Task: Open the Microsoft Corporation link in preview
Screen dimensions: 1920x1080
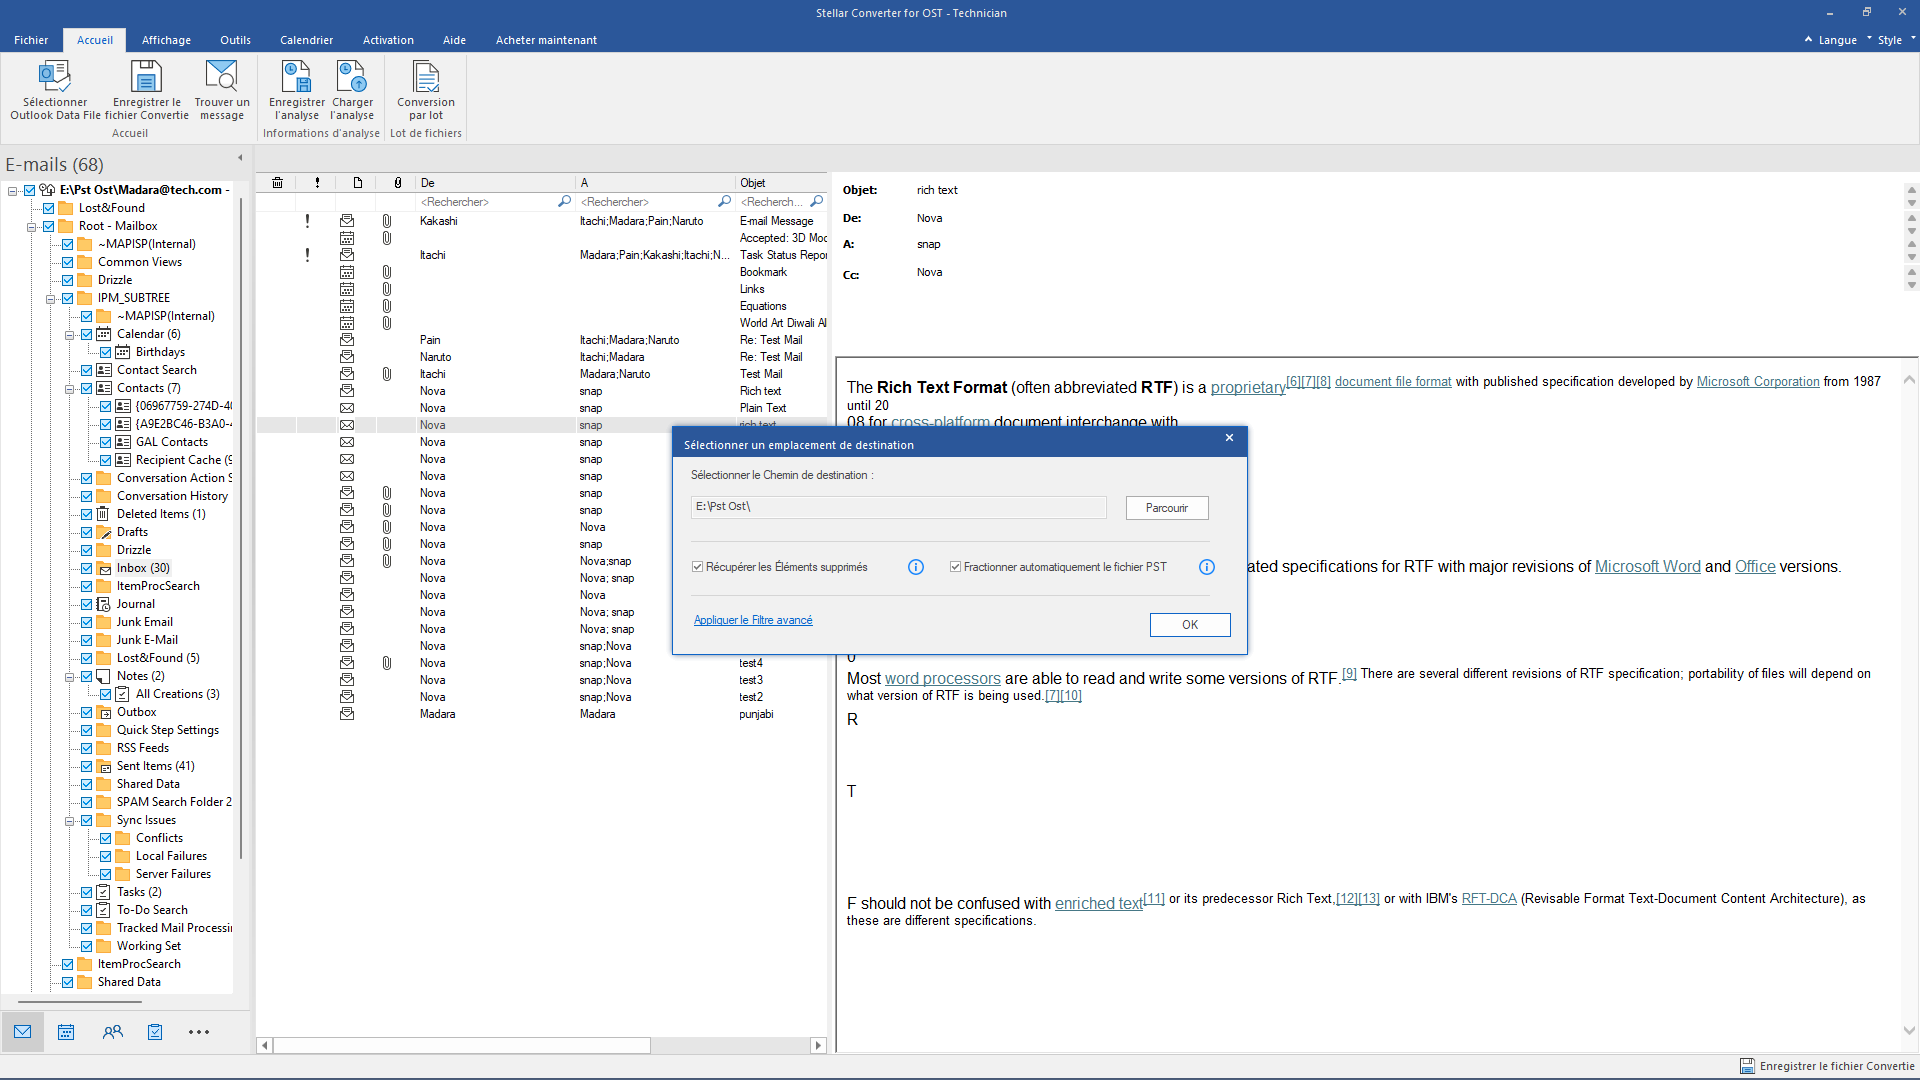Action: (x=1758, y=381)
